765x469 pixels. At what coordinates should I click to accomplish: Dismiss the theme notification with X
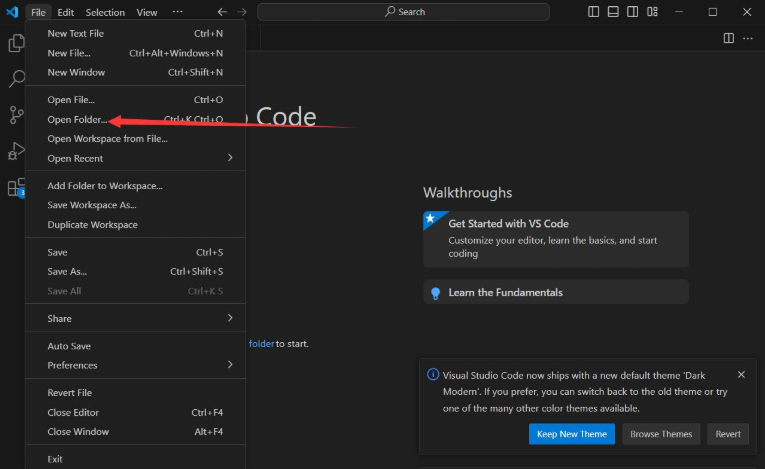tap(741, 374)
